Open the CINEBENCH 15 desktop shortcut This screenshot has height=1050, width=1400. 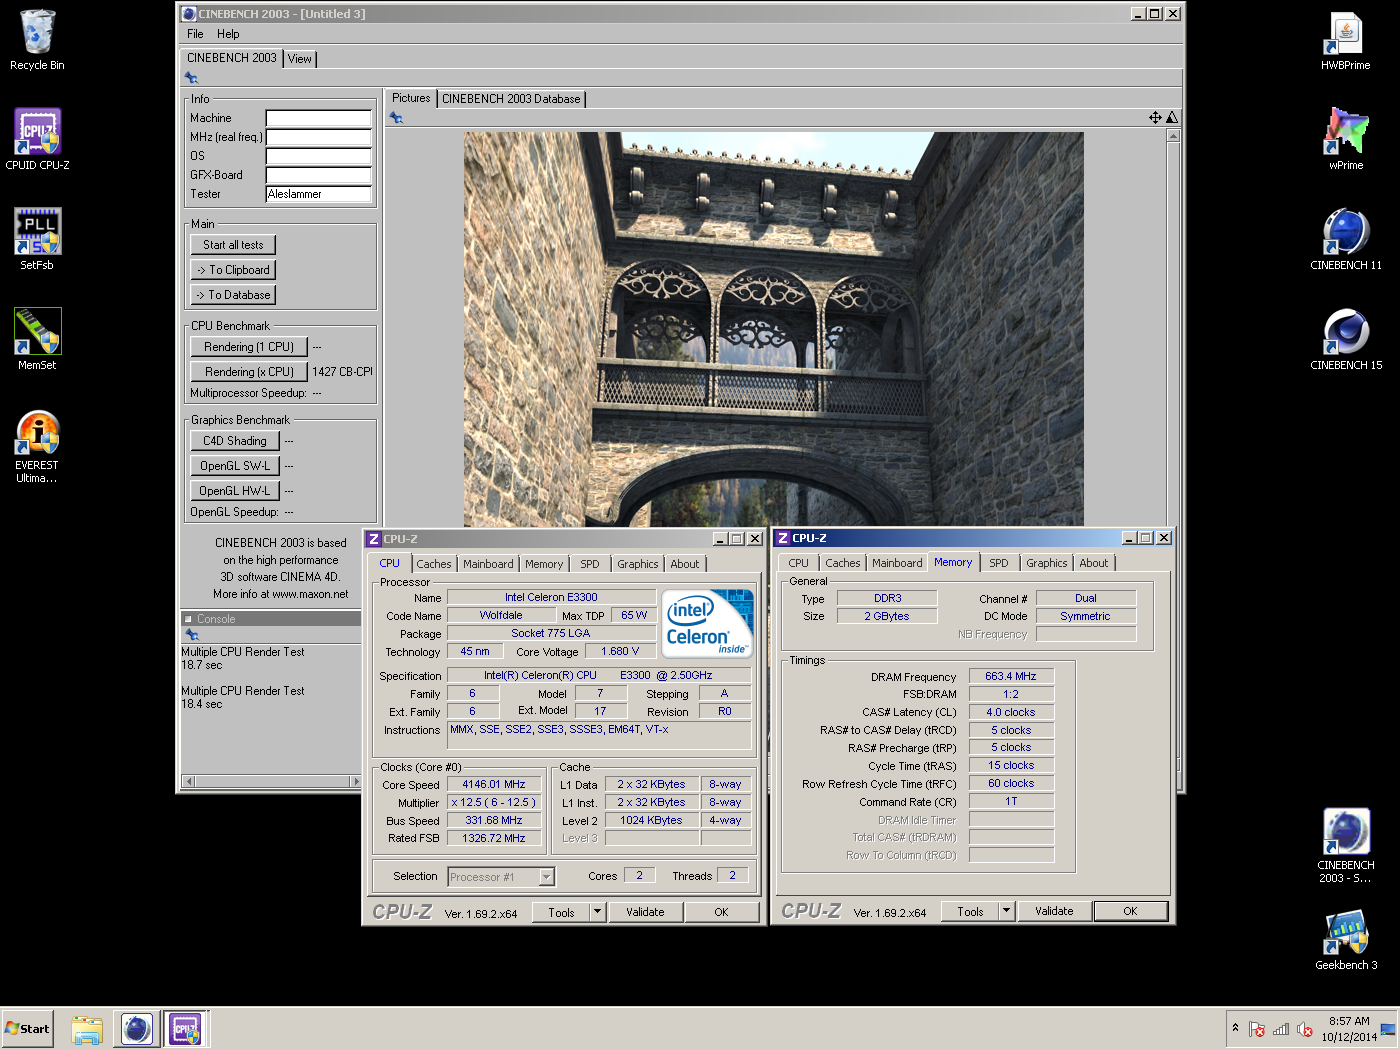coord(1346,340)
